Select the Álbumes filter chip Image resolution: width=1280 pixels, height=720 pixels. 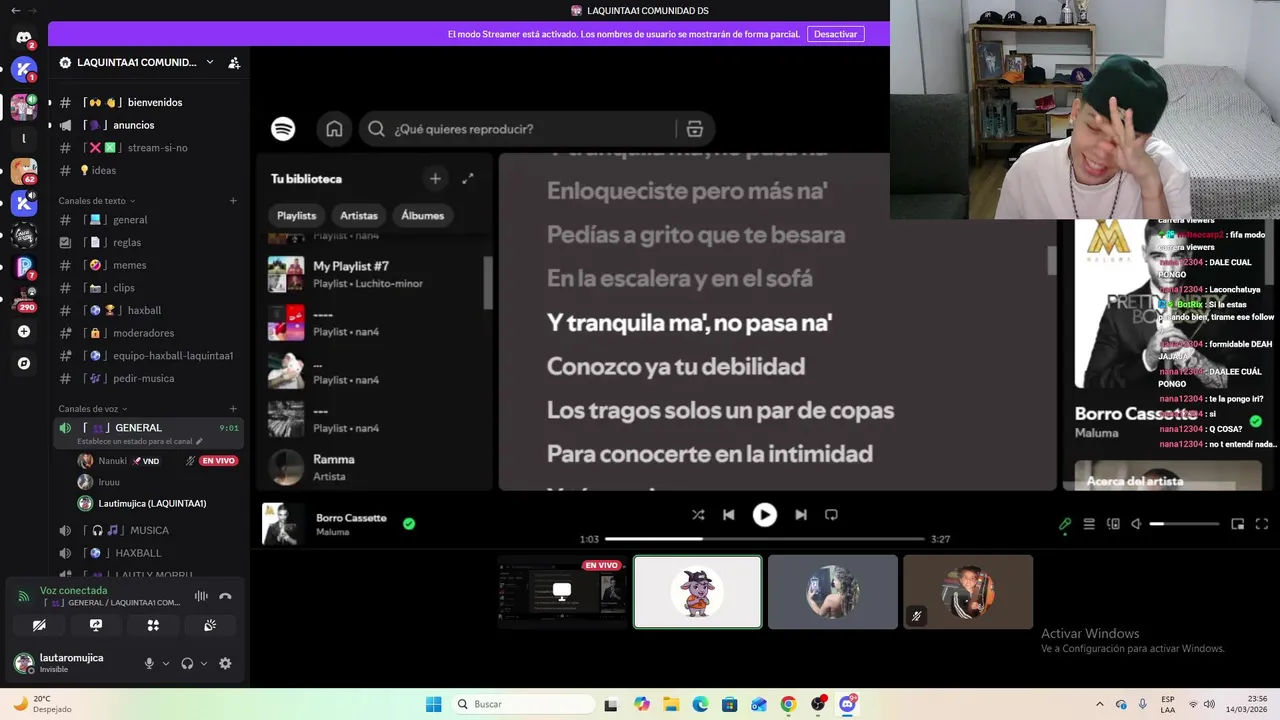423,215
